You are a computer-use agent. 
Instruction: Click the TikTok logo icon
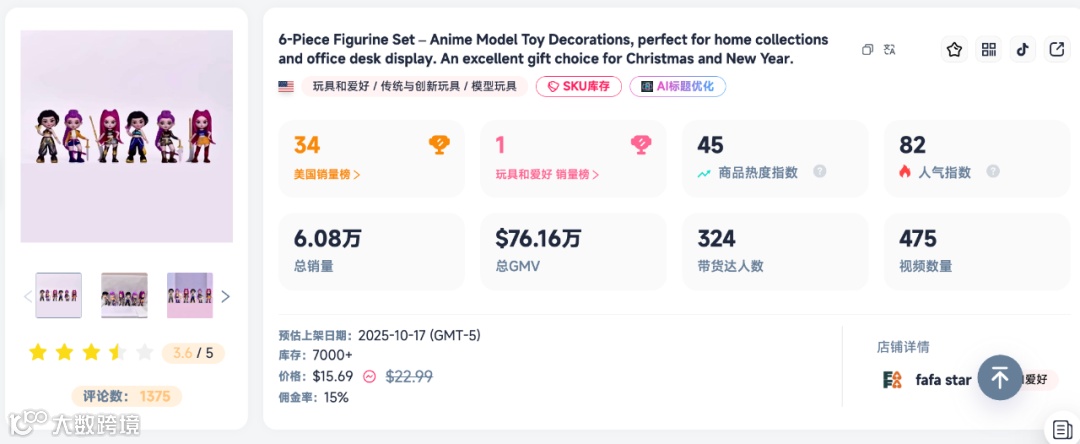pyautogui.click(x=1022, y=49)
